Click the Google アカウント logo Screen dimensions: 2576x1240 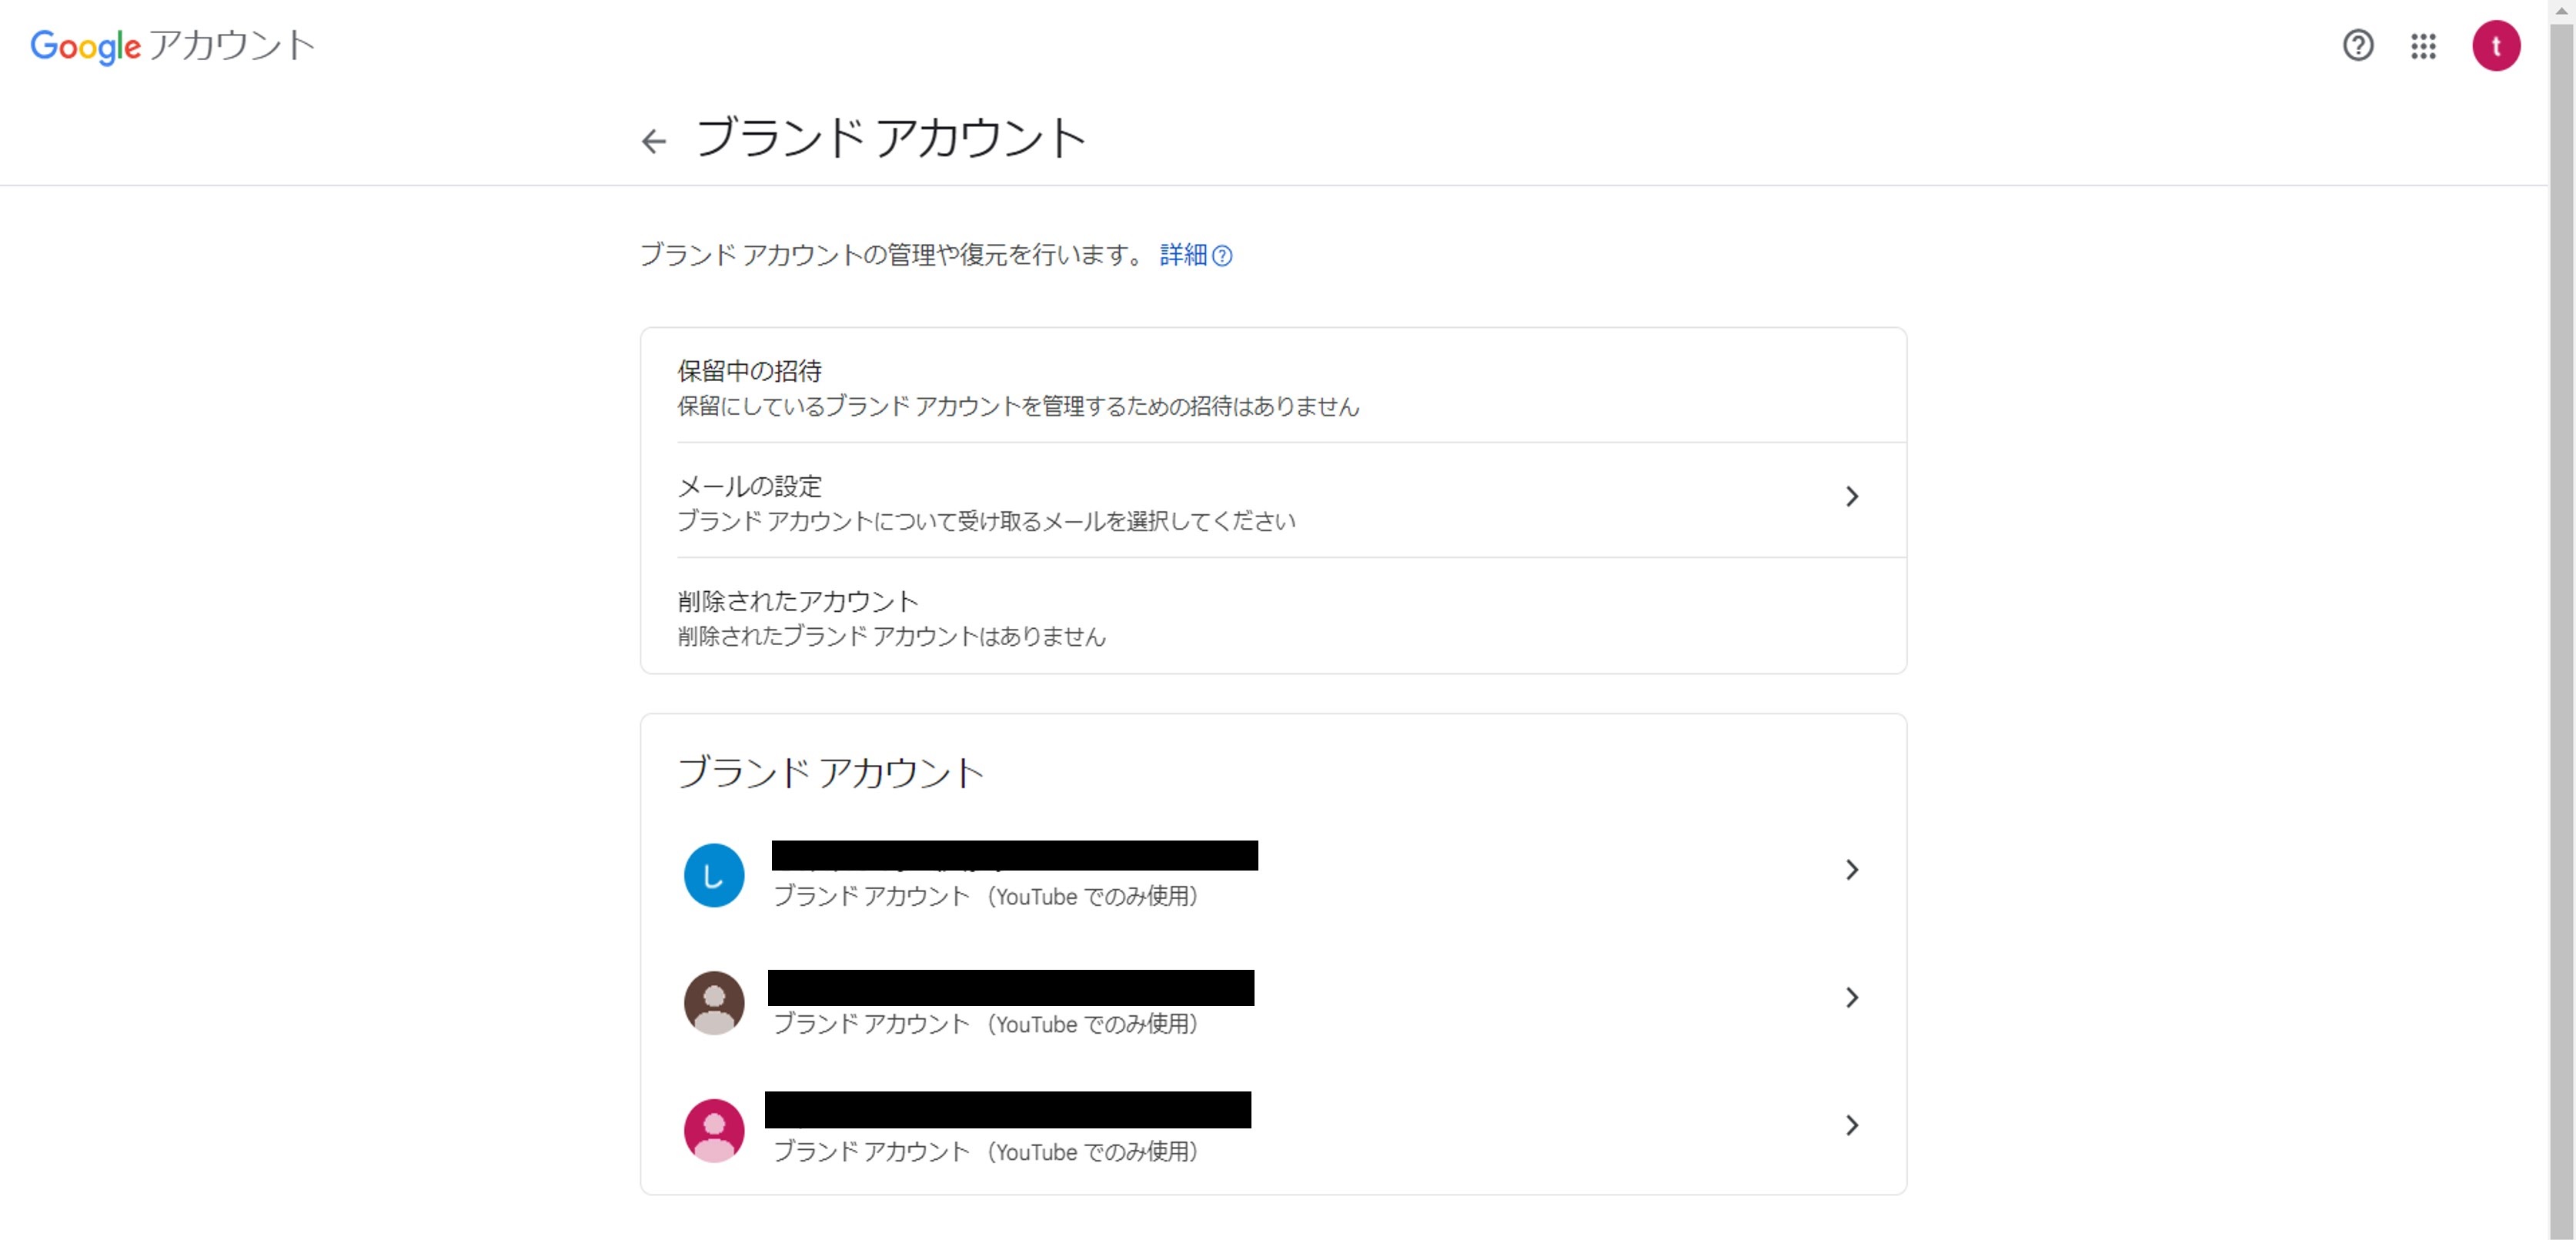[172, 44]
